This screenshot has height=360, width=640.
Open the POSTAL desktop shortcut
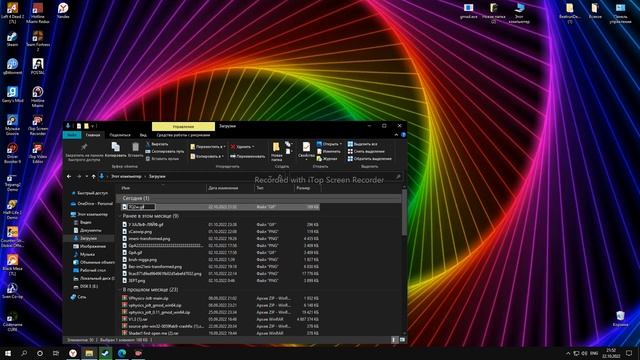[38, 67]
